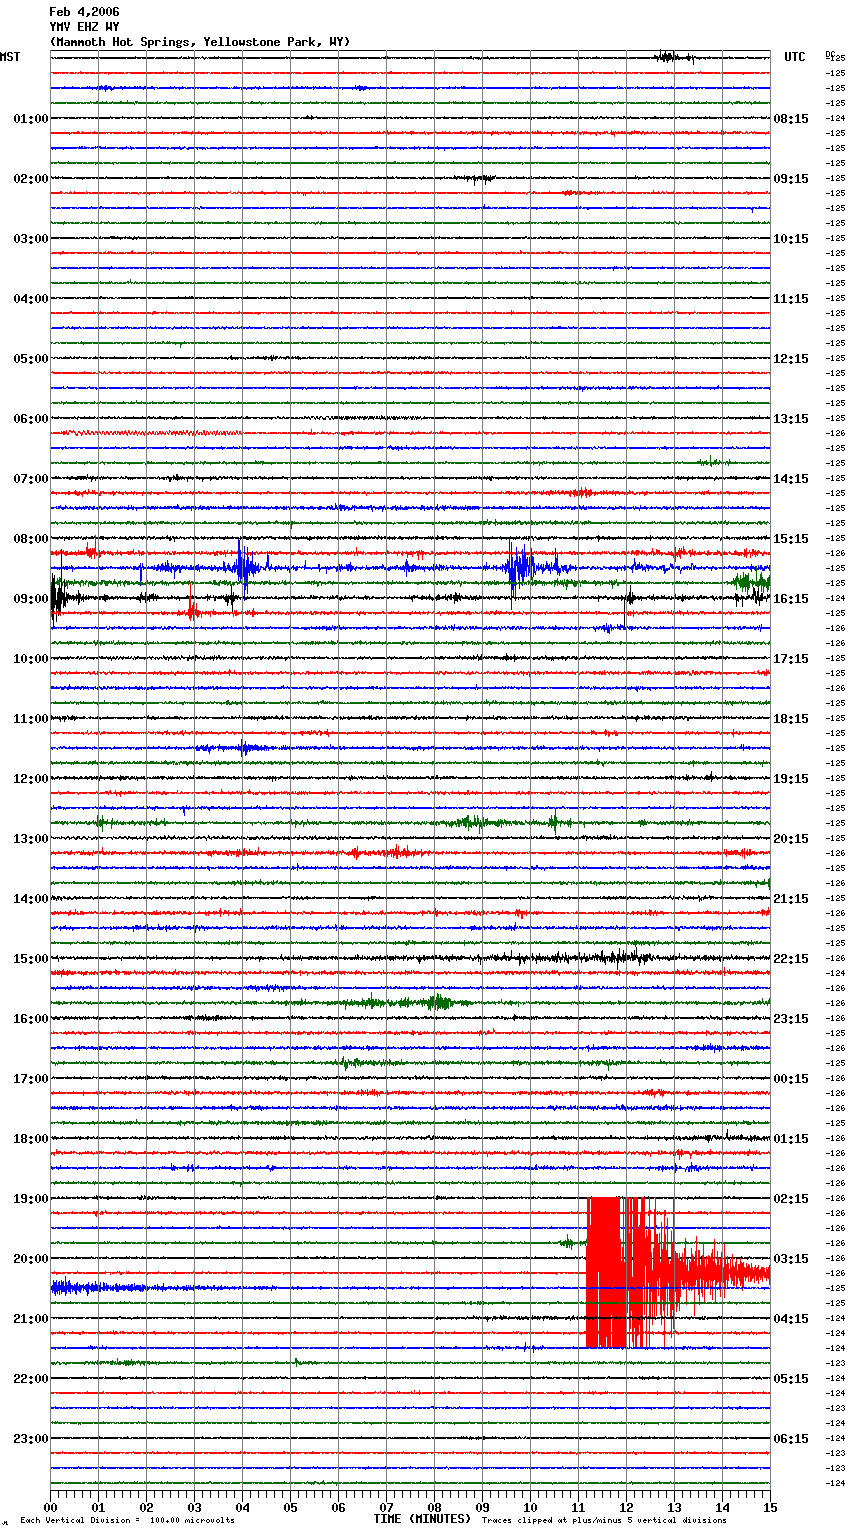The image size is (850, 1534).
Task: Click the "15:00" MST hour label
Action: point(30,959)
